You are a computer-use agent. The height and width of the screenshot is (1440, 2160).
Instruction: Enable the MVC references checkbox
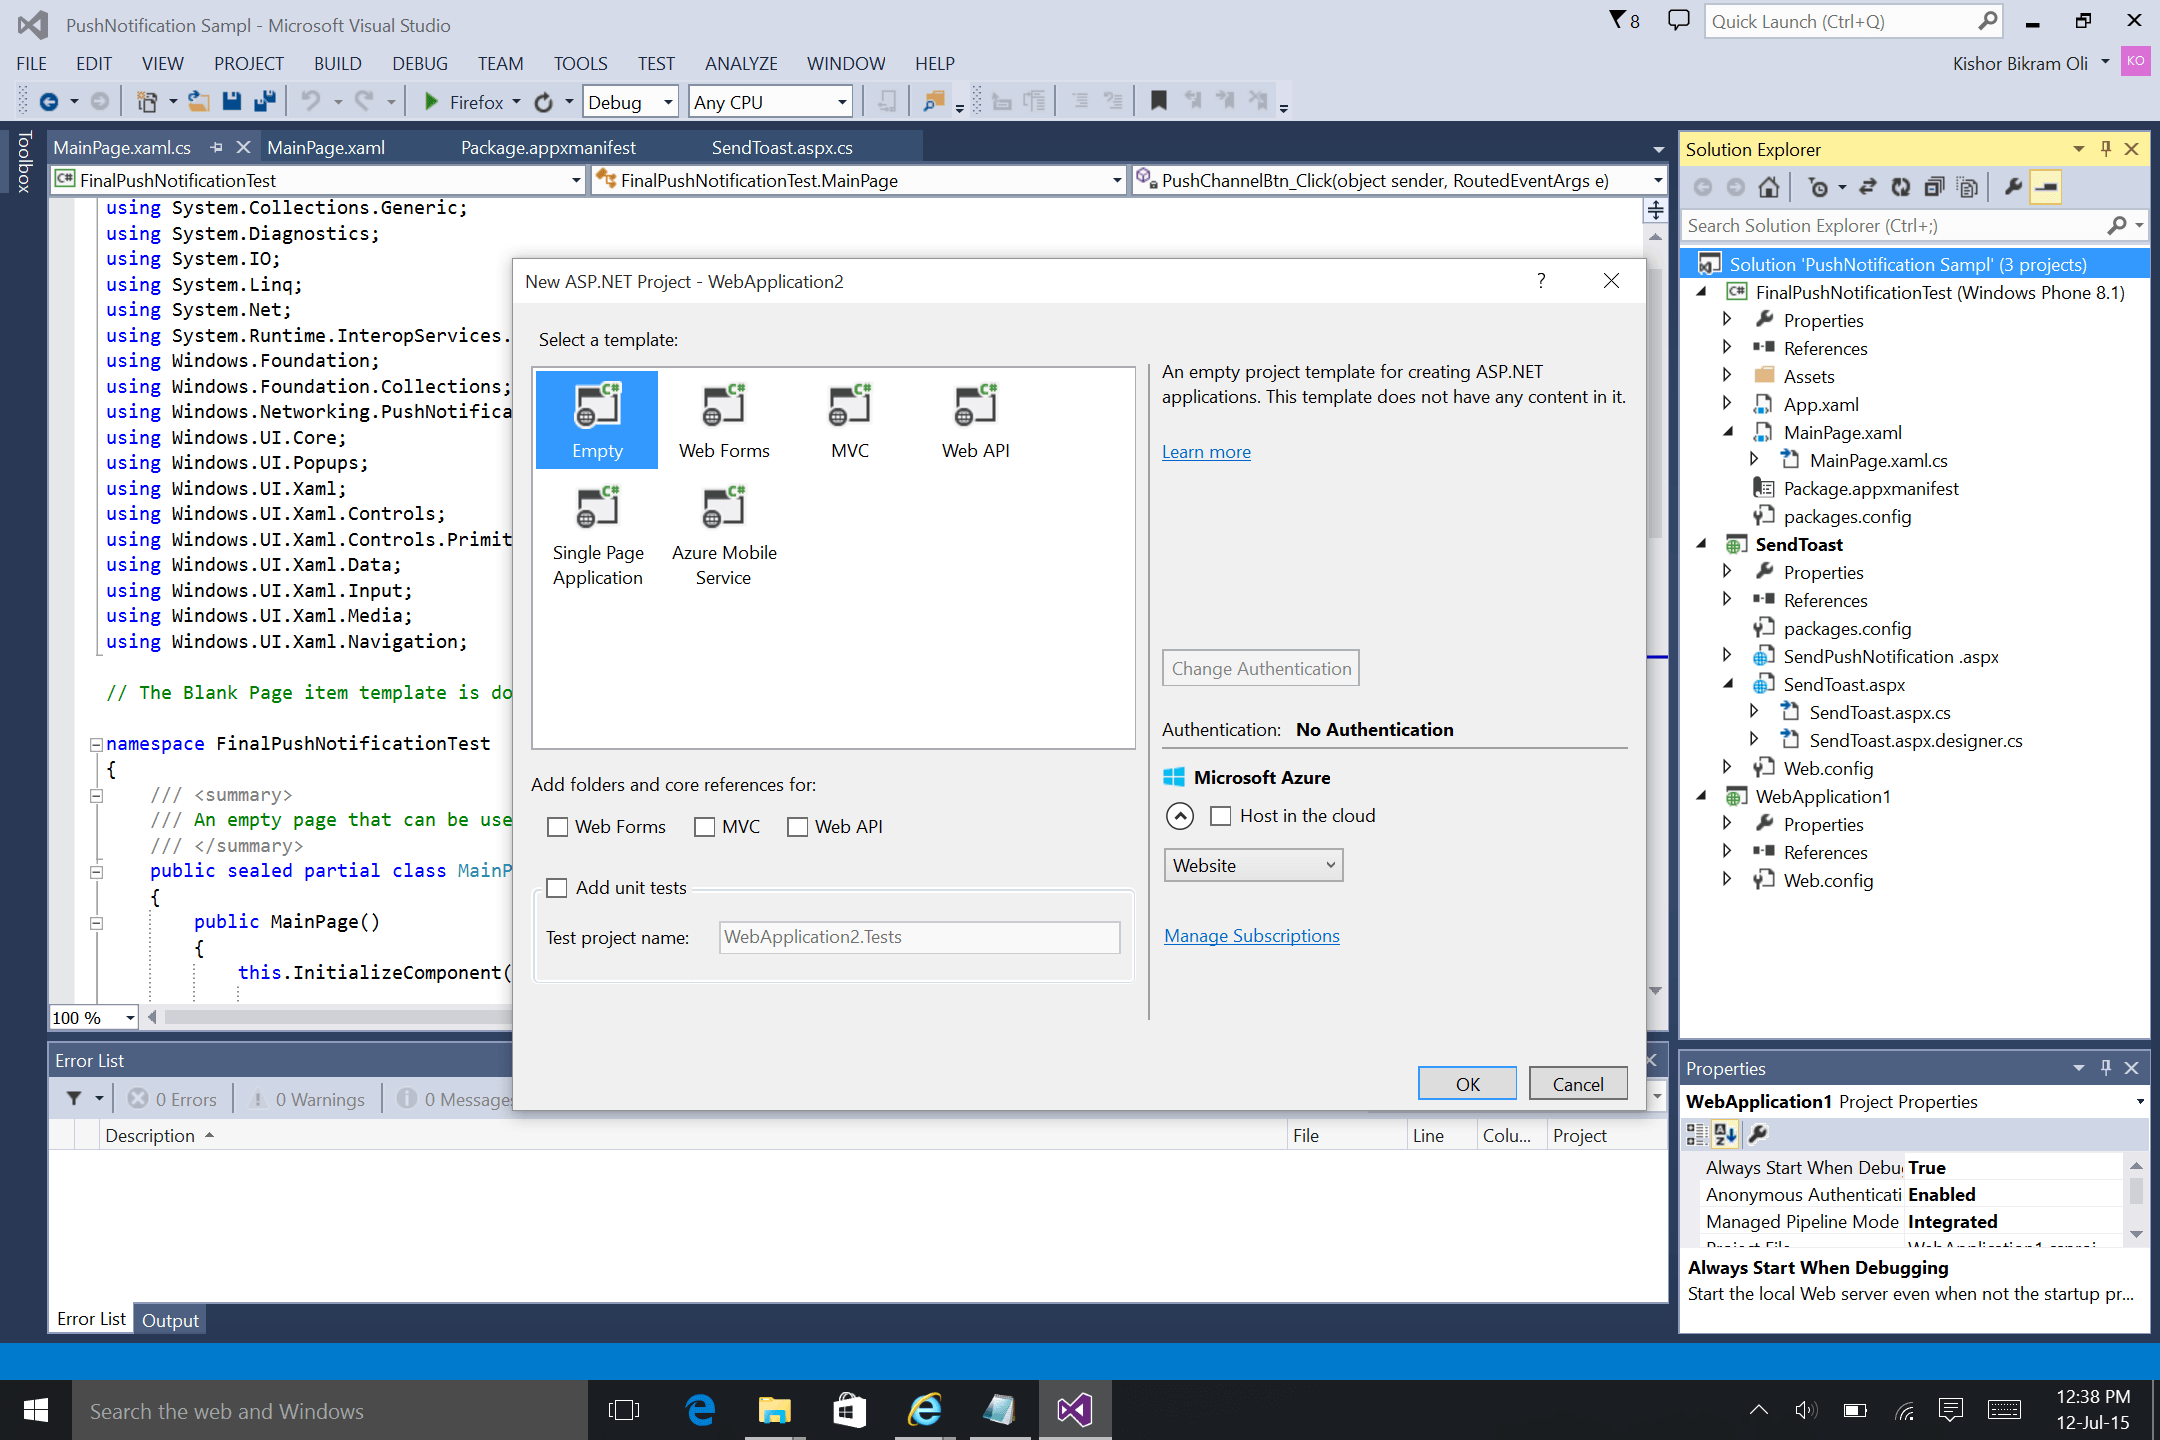click(x=705, y=827)
